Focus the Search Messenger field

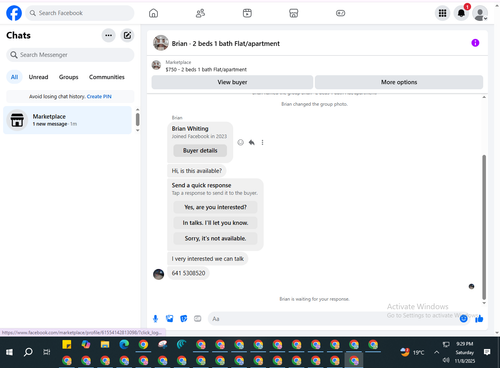click(x=70, y=55)
